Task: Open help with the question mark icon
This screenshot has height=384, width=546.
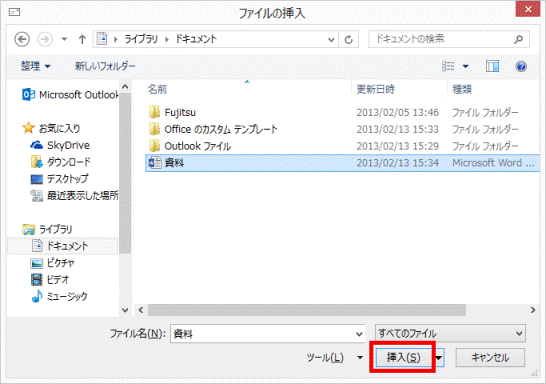Action: [x=521, y=66]
